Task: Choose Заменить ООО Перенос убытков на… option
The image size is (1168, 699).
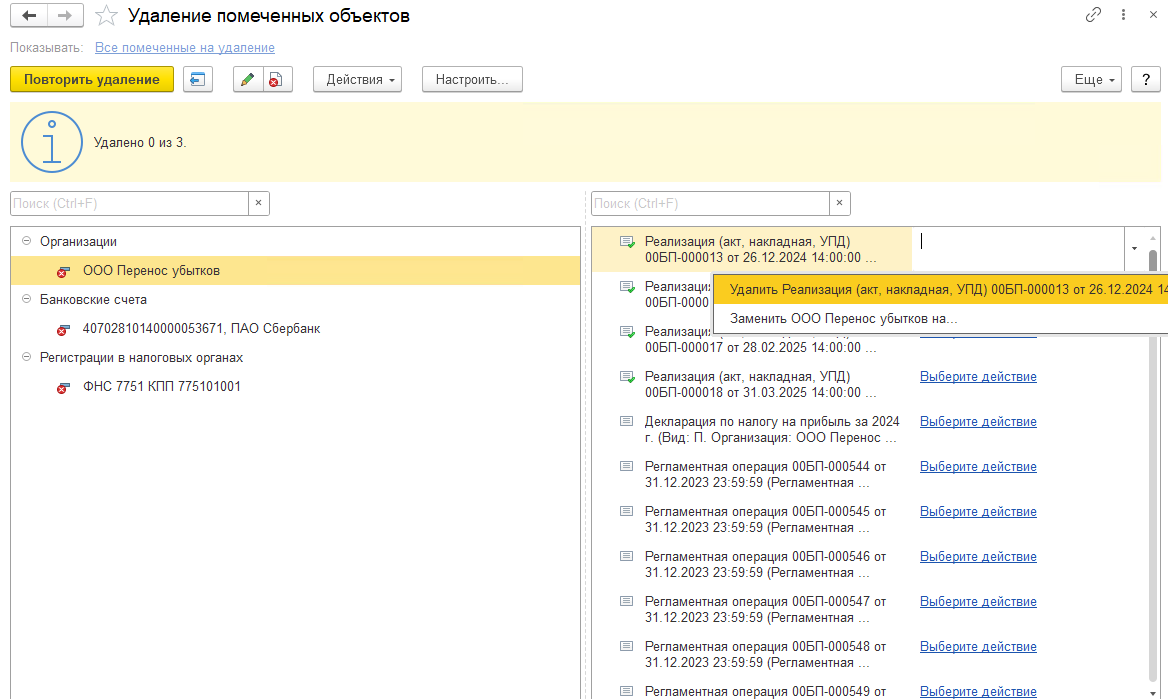Action: (843, 319)
